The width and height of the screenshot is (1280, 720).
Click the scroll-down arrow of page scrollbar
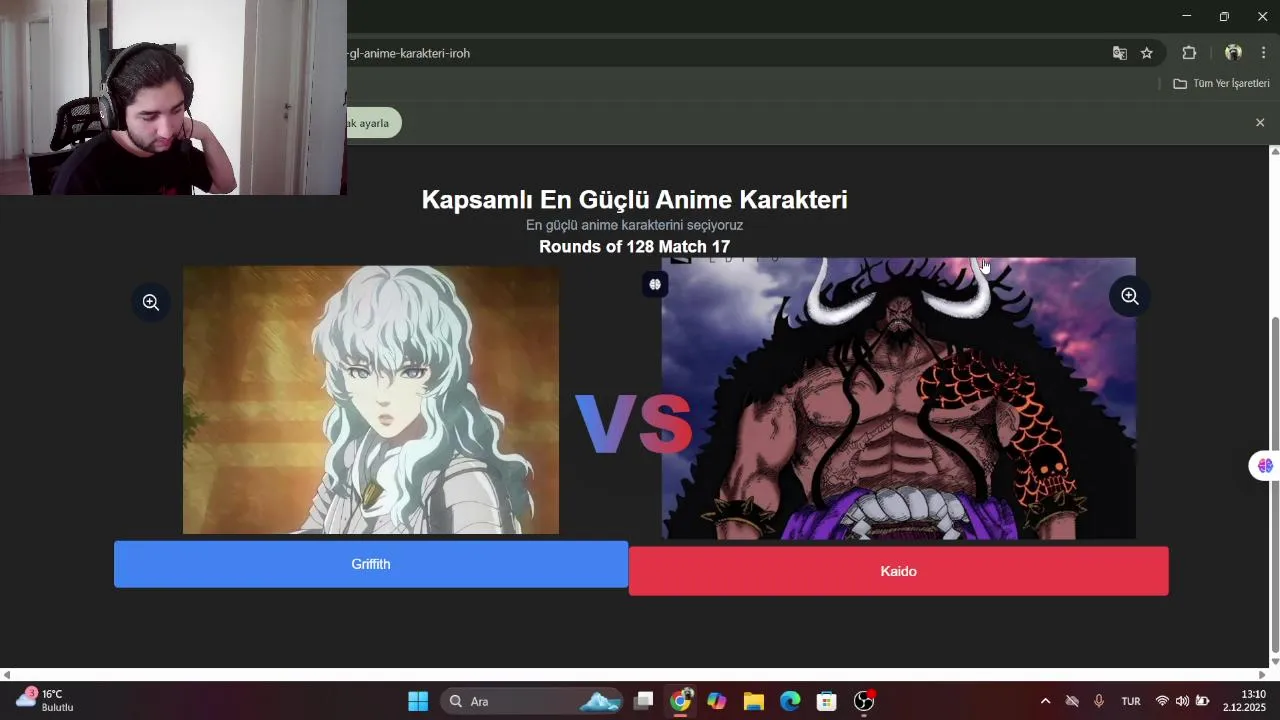click(x=1274, y=662)
